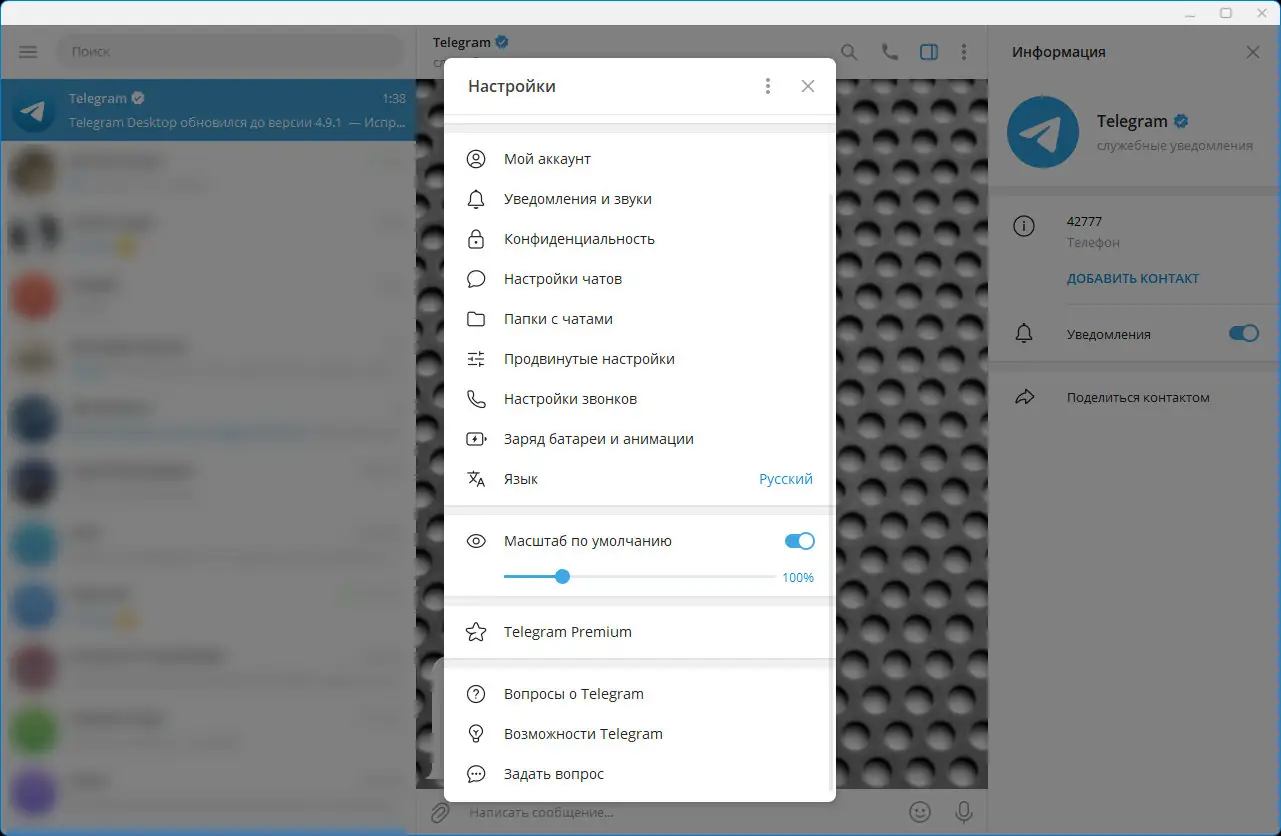Open Заряд батареи и анимации
Screen dimensions: 1281x836
pos(640,439)
